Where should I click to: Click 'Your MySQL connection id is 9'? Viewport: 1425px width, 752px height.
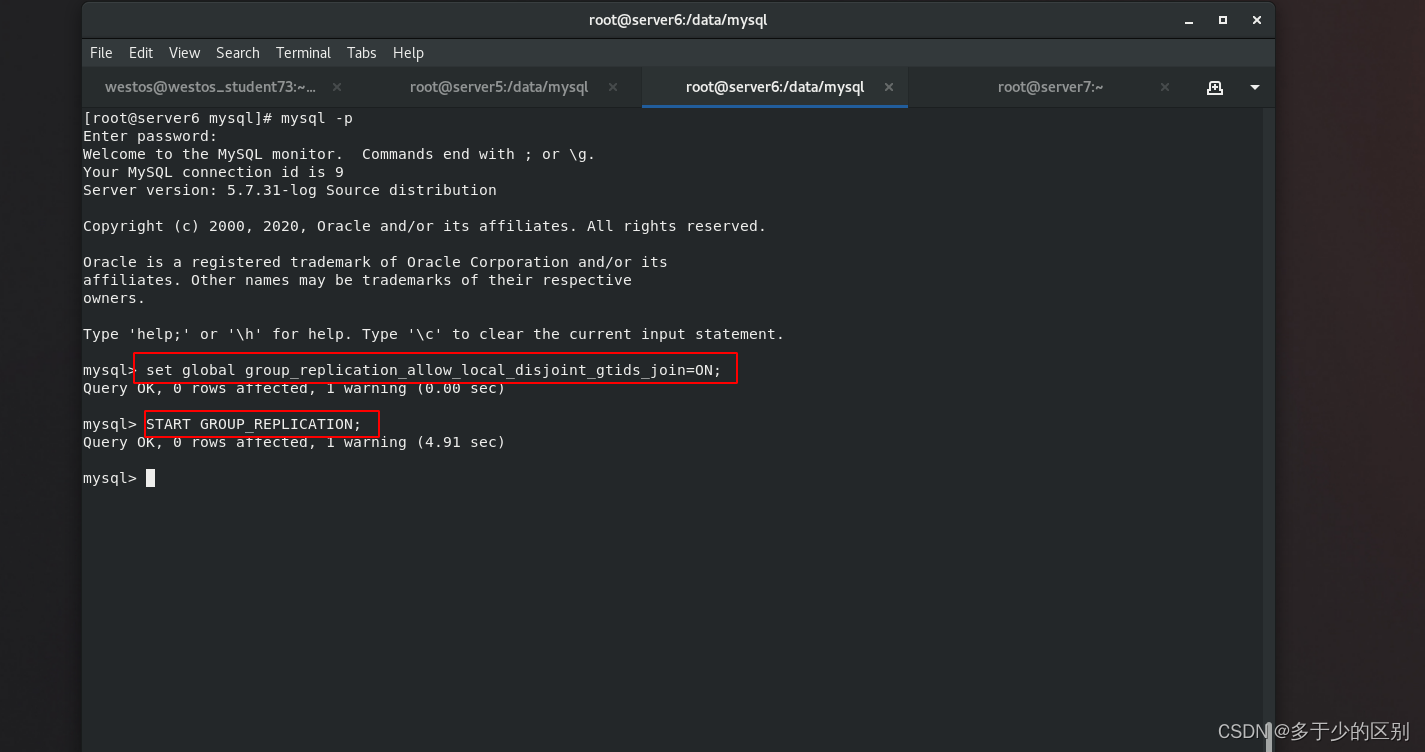[213, 172]
